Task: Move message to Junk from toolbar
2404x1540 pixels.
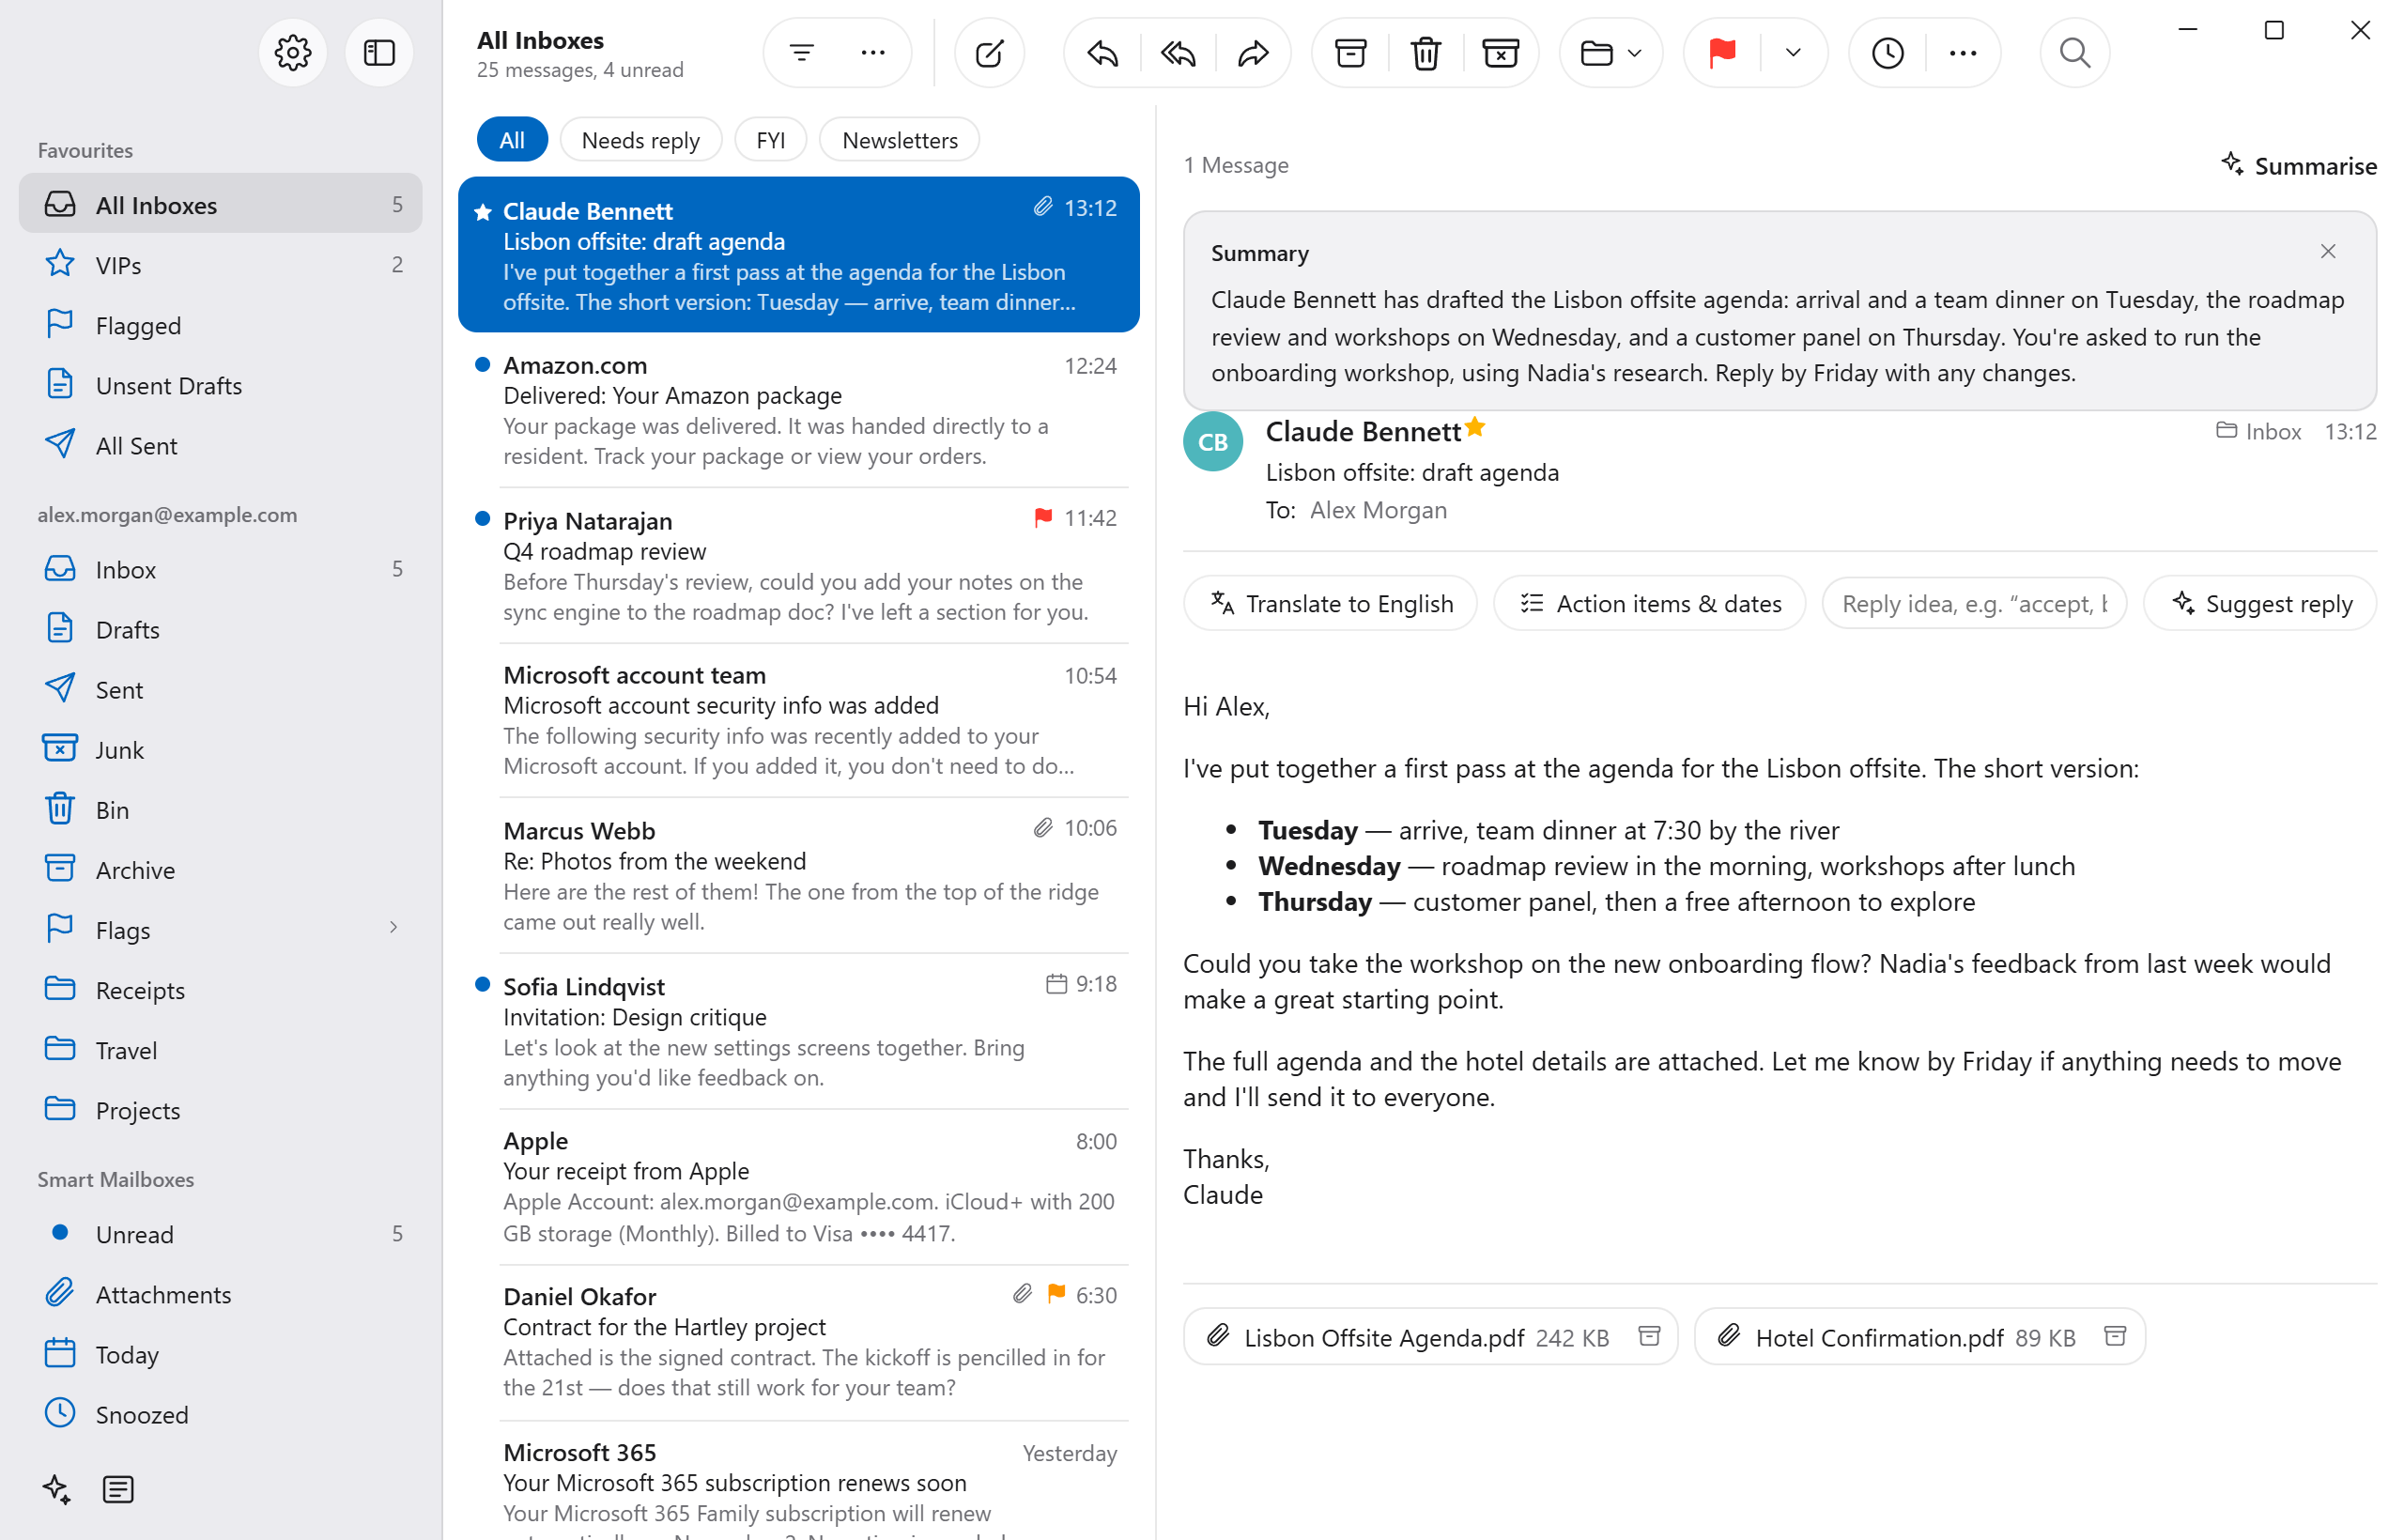Action: 1500,53
